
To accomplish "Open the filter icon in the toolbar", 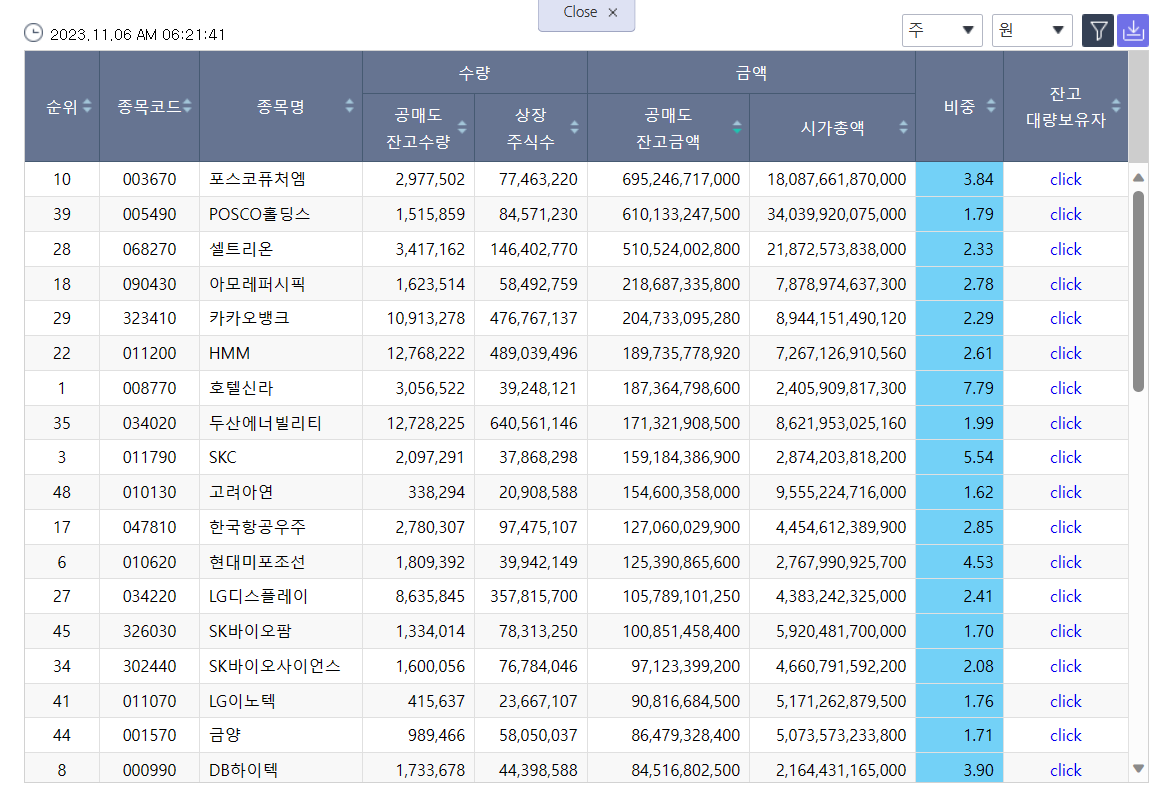I will coord(1097,30).
